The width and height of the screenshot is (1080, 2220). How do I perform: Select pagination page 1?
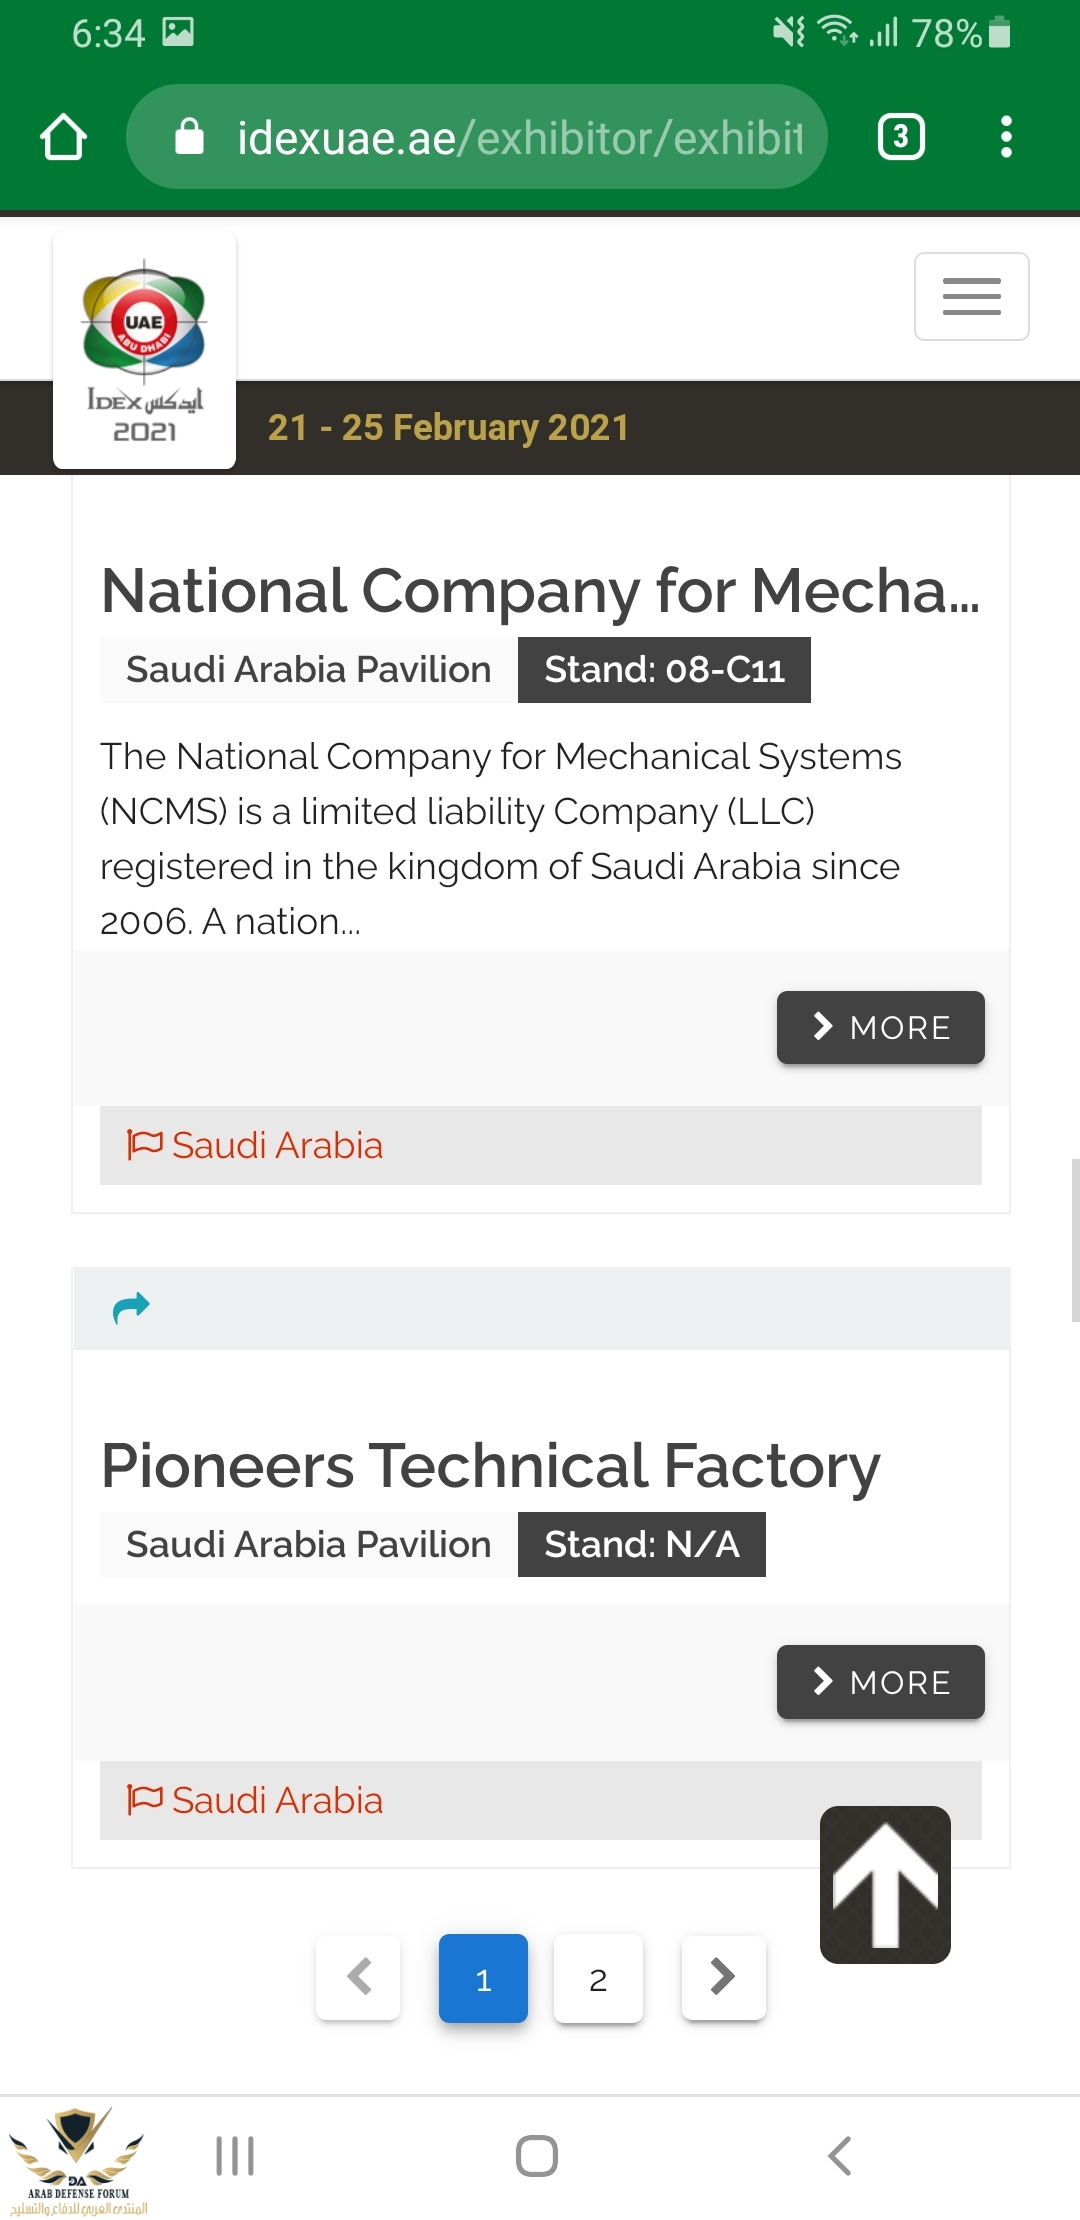(x=483, y=1979)
